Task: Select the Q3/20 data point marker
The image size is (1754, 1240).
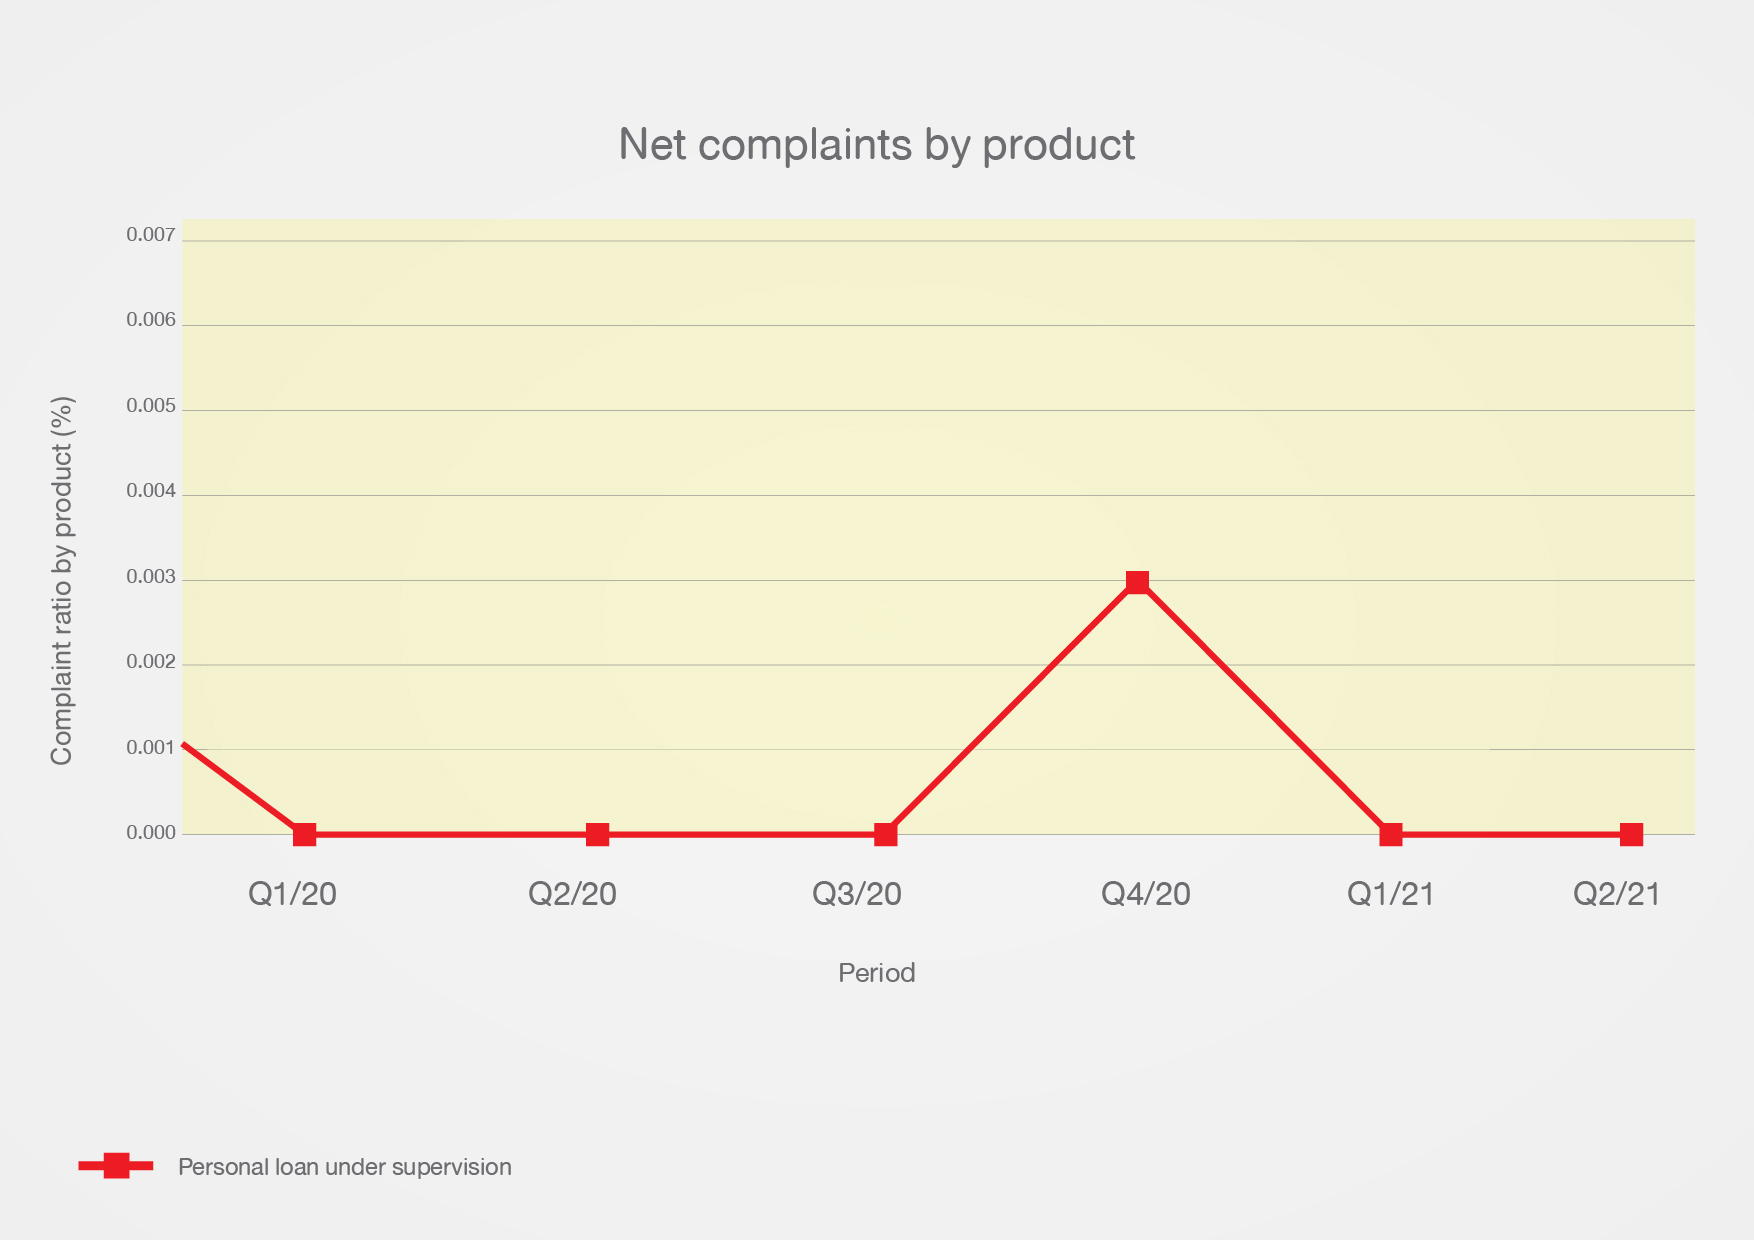Action: point(885,834)
